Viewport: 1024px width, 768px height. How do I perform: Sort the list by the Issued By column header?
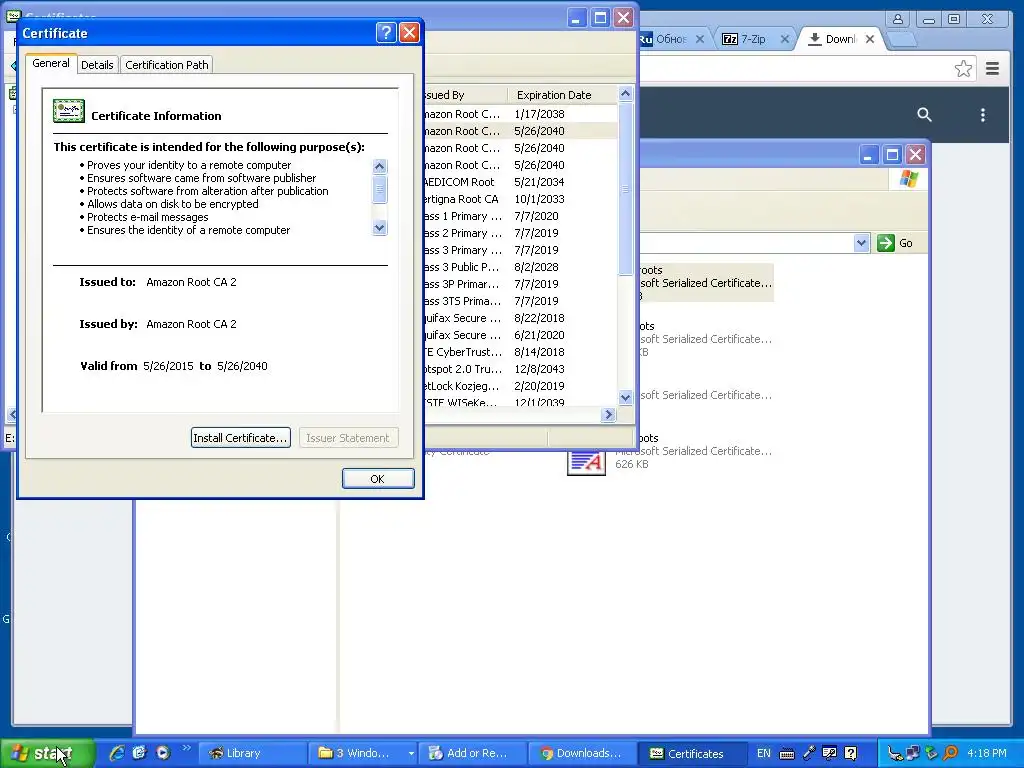465,95
